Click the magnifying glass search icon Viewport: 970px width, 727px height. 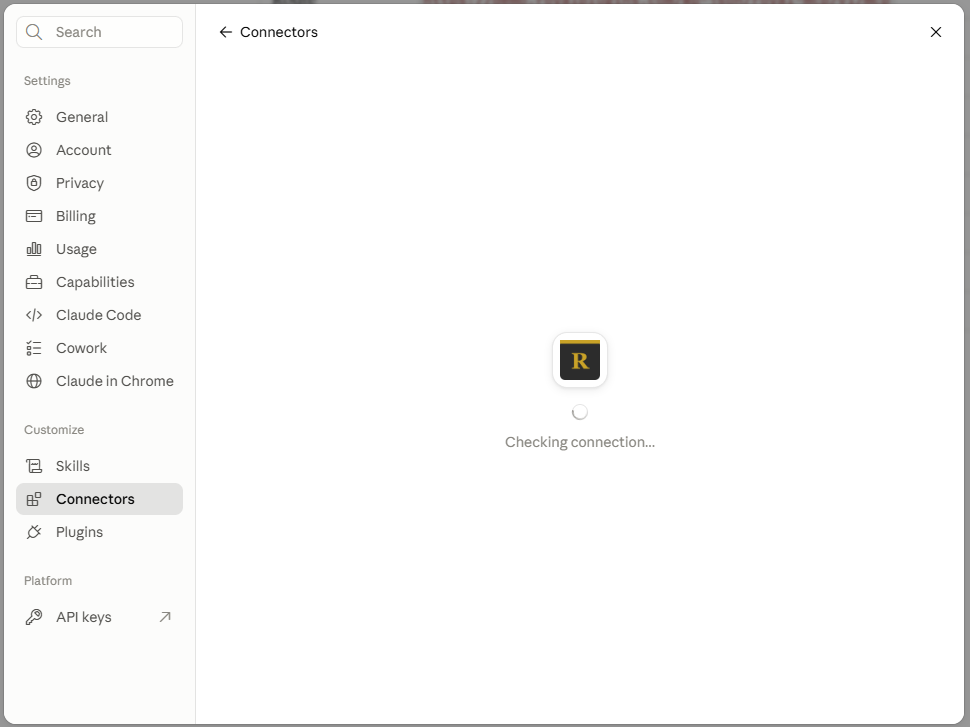coord(34,32)
